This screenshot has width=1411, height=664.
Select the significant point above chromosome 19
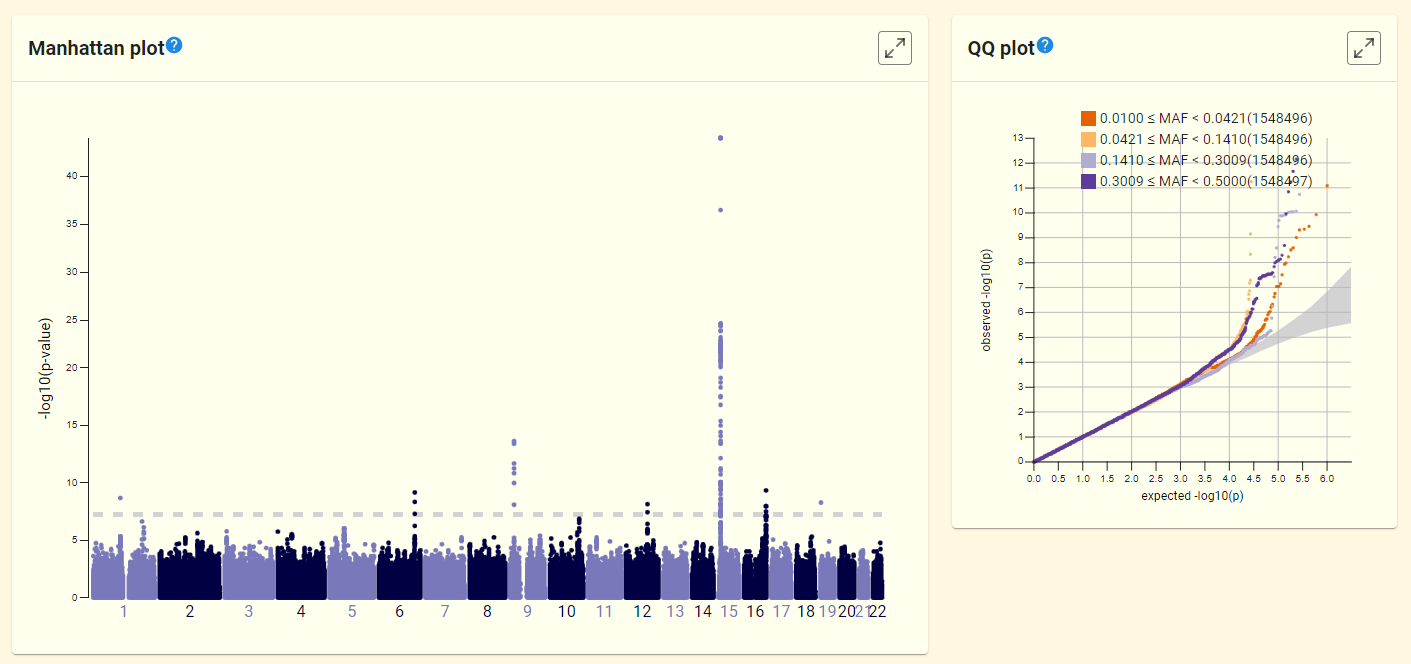pyautogui.click(x=821, y=502)
